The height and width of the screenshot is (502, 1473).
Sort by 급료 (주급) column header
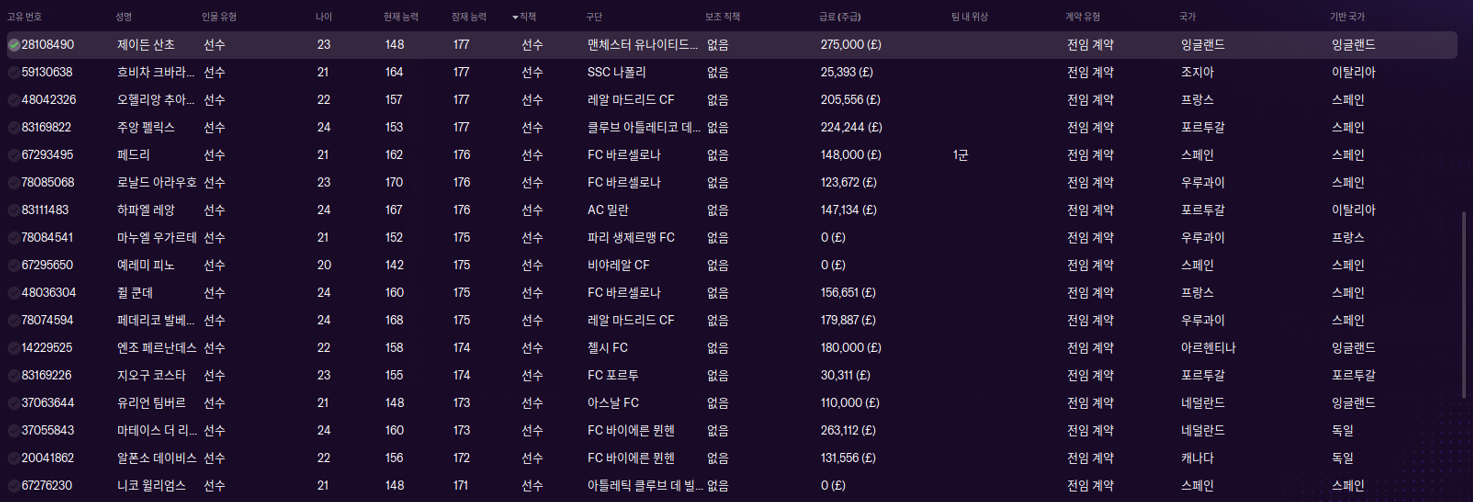(840, 17)
